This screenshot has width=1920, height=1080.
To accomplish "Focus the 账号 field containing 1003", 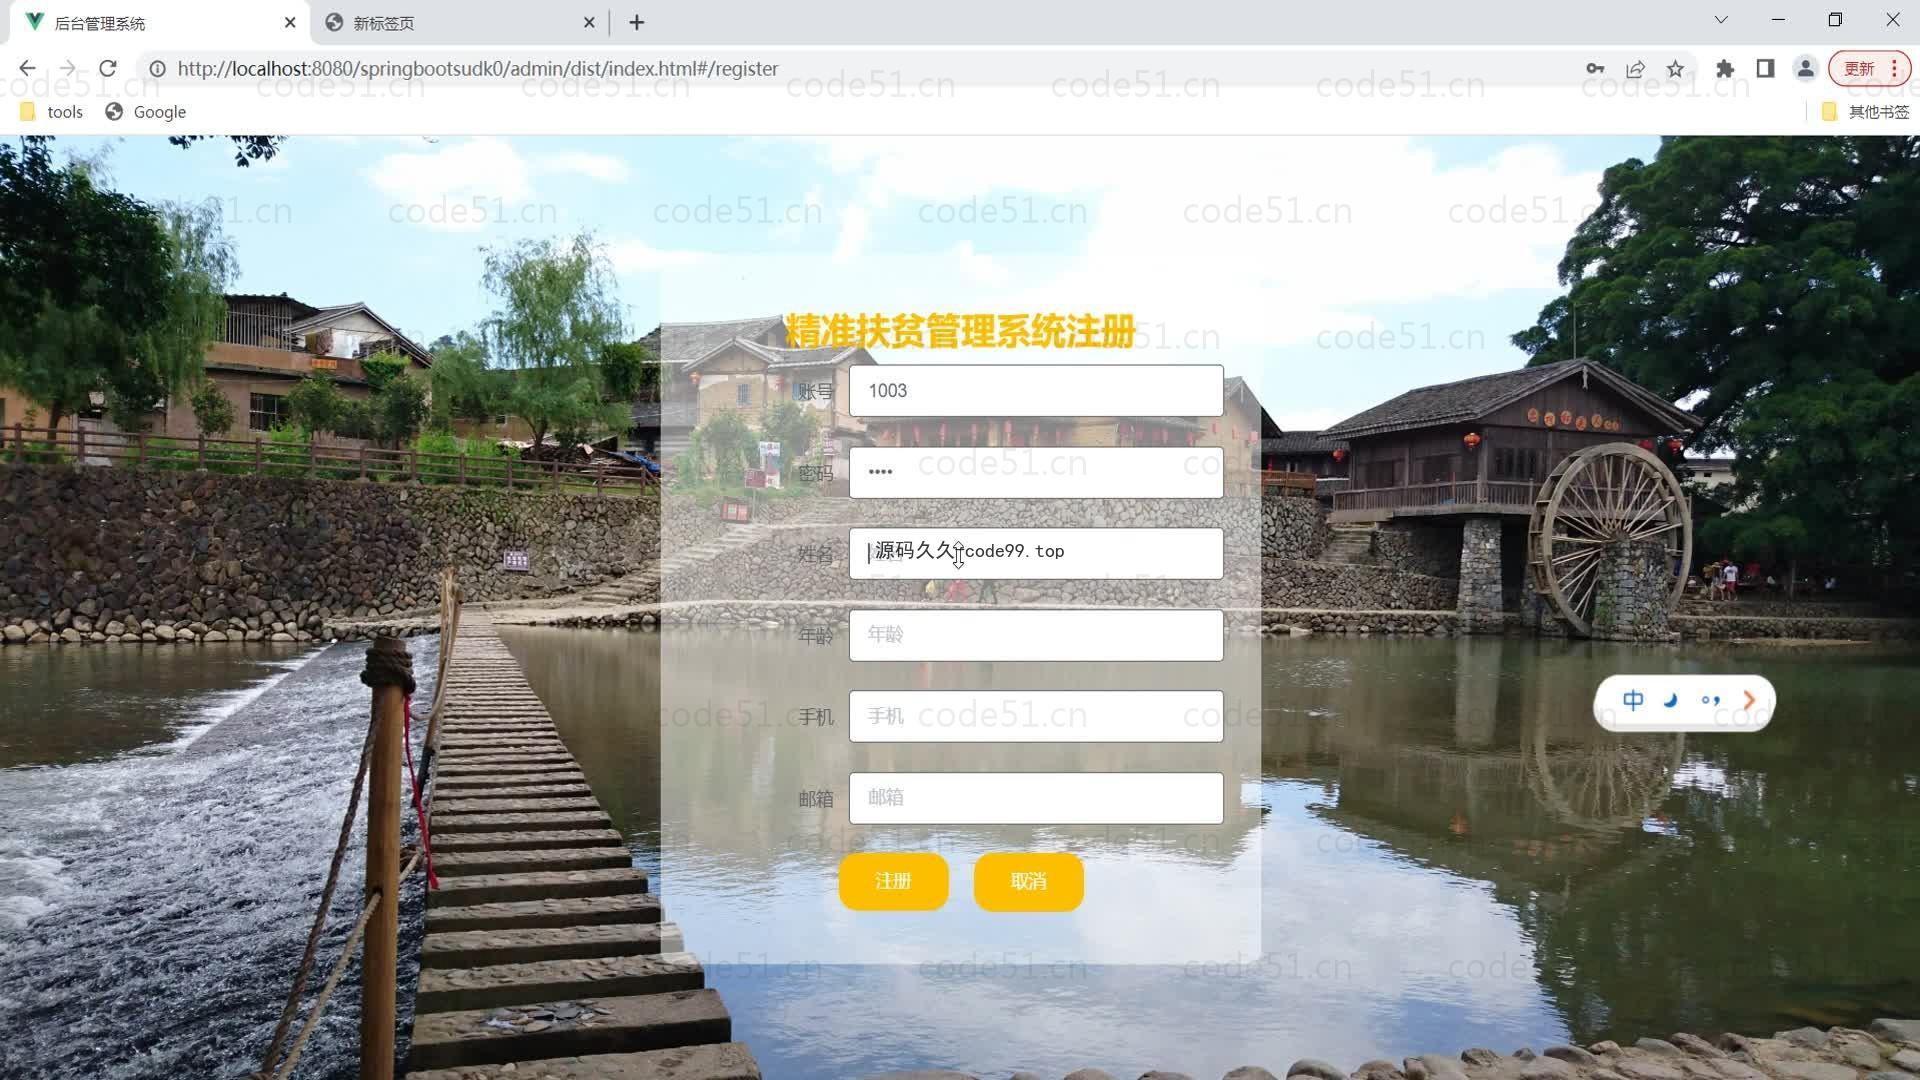I will pos(1036,391).
